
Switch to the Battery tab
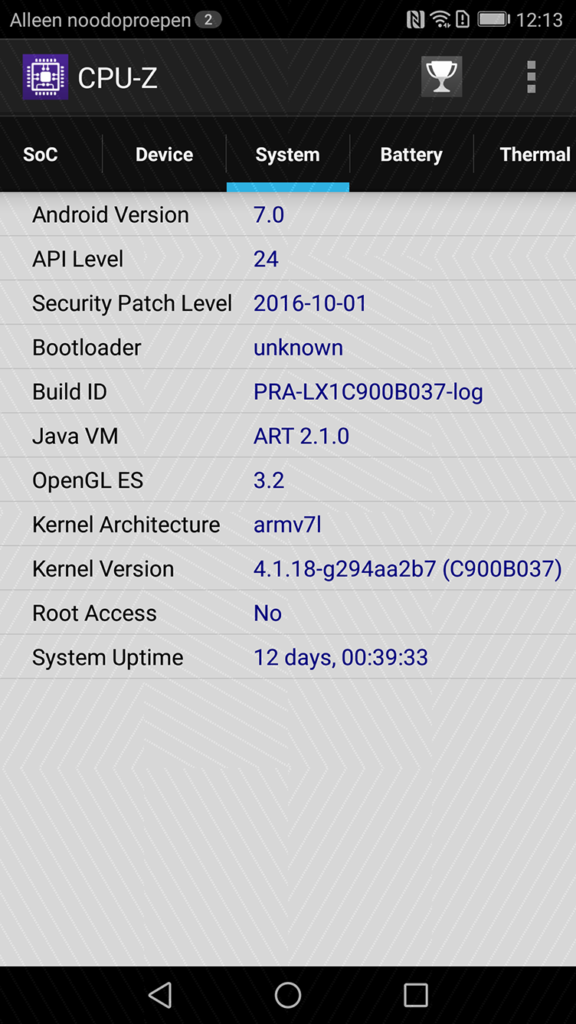411,155
